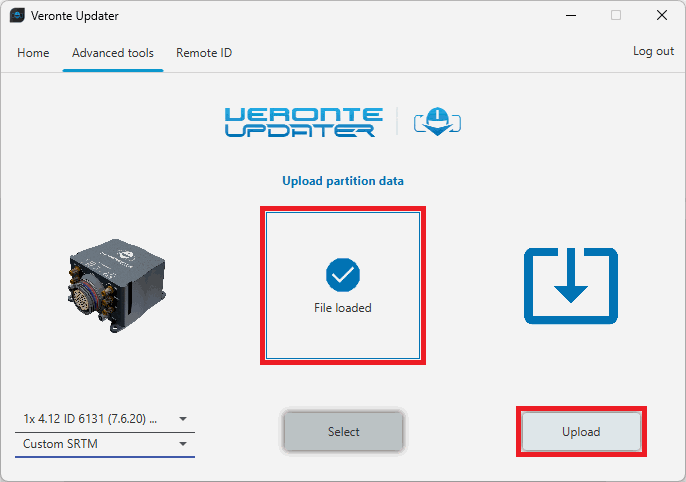Open the Advanced tools tab
The height and width of the screenshot is (482, 686).
point(113,53)
